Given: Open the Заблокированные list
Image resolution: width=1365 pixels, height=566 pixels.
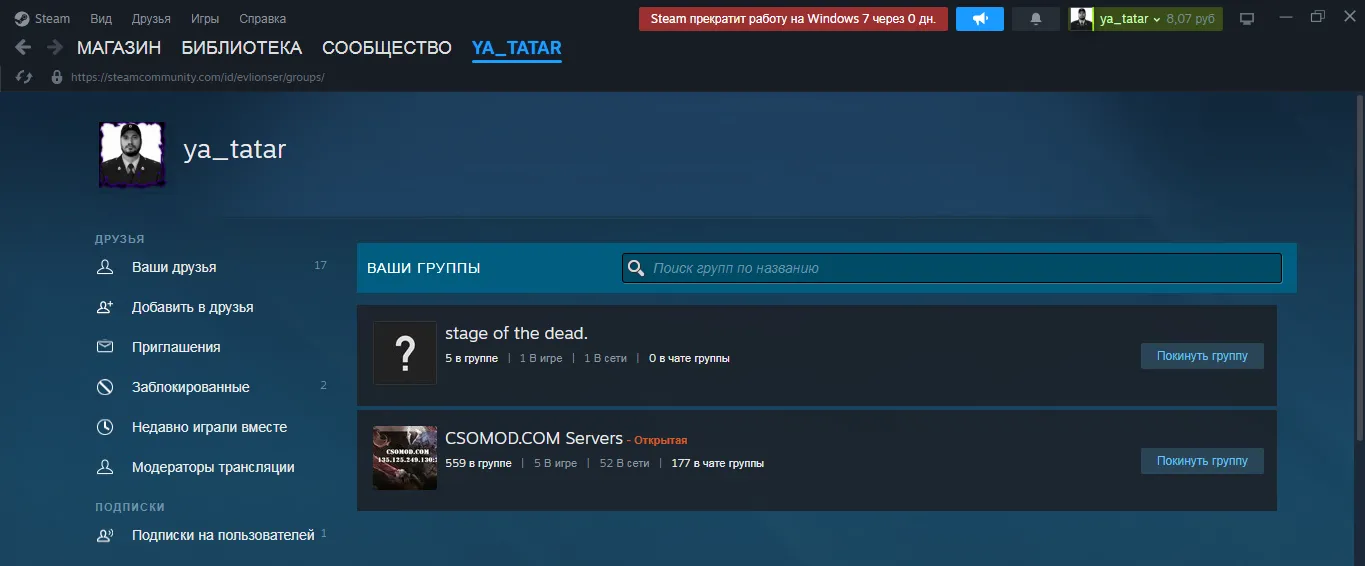Looking at the screenshot, I should [x=190, y=387].
